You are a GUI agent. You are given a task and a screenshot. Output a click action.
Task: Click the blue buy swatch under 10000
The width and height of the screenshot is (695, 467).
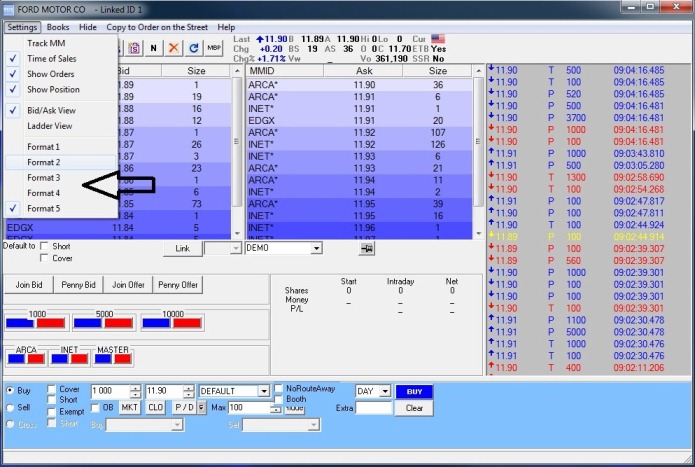[x=156, y=323]
